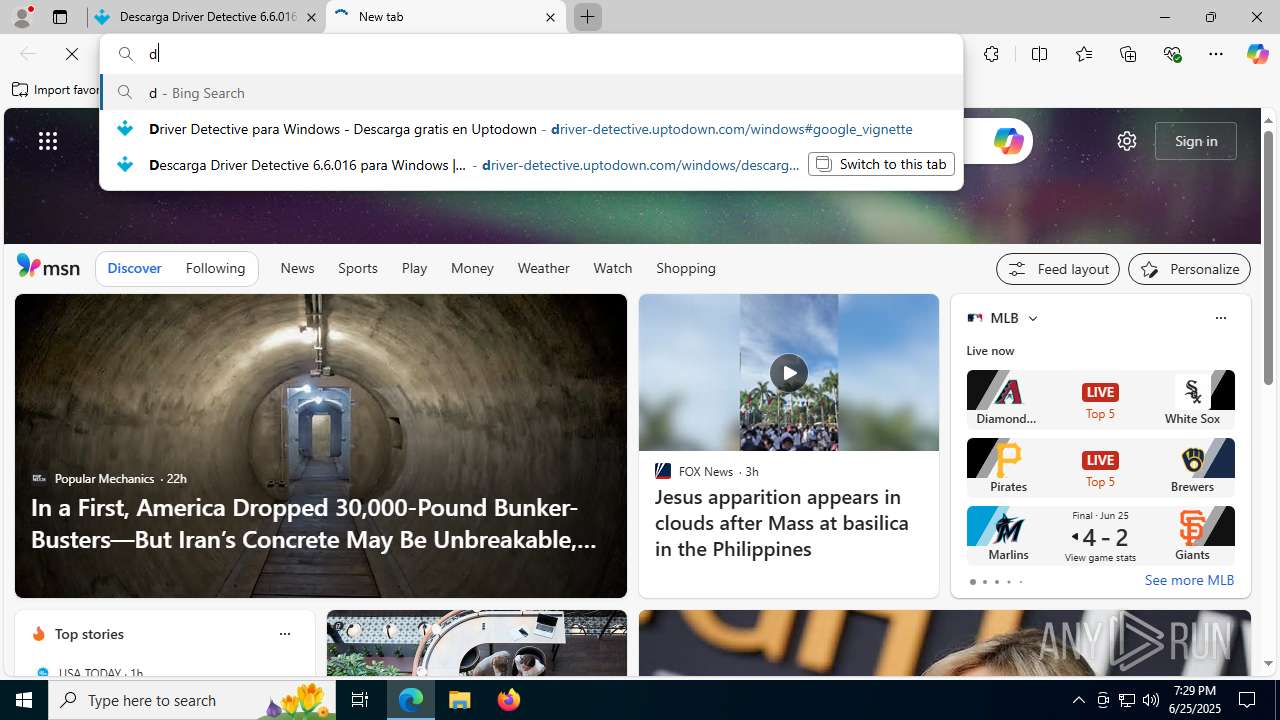1280x720 pixels.
Task: Open the Watch menu item
Action: pyautogui.click(x=612, y=268)
